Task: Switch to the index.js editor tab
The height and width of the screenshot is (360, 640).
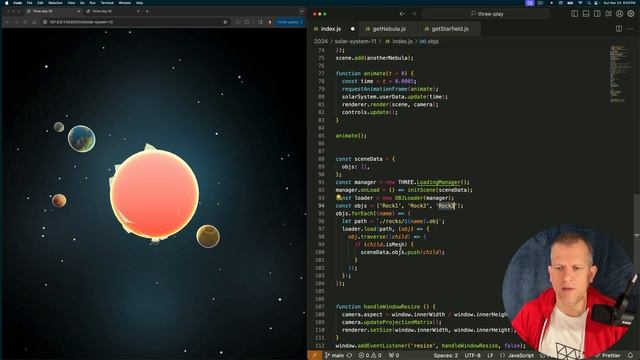Action: 331,29
